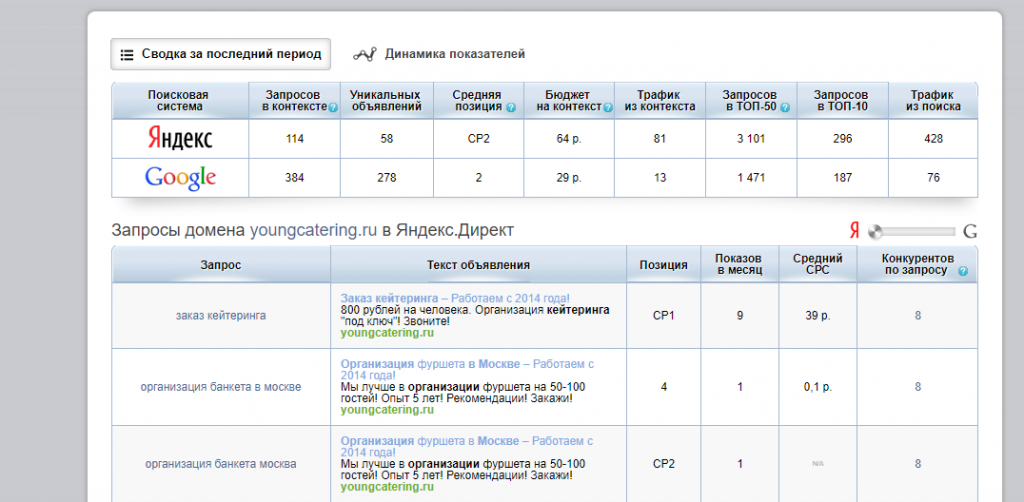This screenshot has width=1024, height=502.
Task: Open the Заказ кейтеринга ad title
Action: pyautogui.click(x=389, y=298)
